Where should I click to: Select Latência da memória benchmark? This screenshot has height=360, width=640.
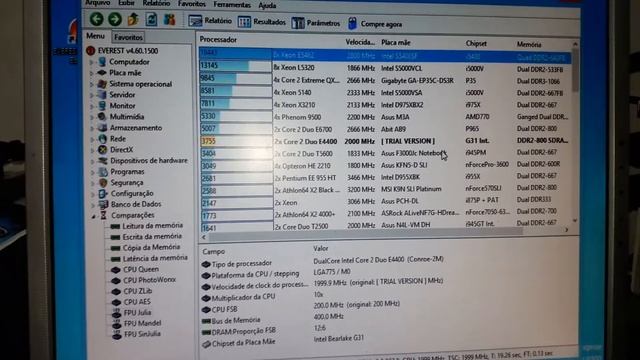(155, 258)
